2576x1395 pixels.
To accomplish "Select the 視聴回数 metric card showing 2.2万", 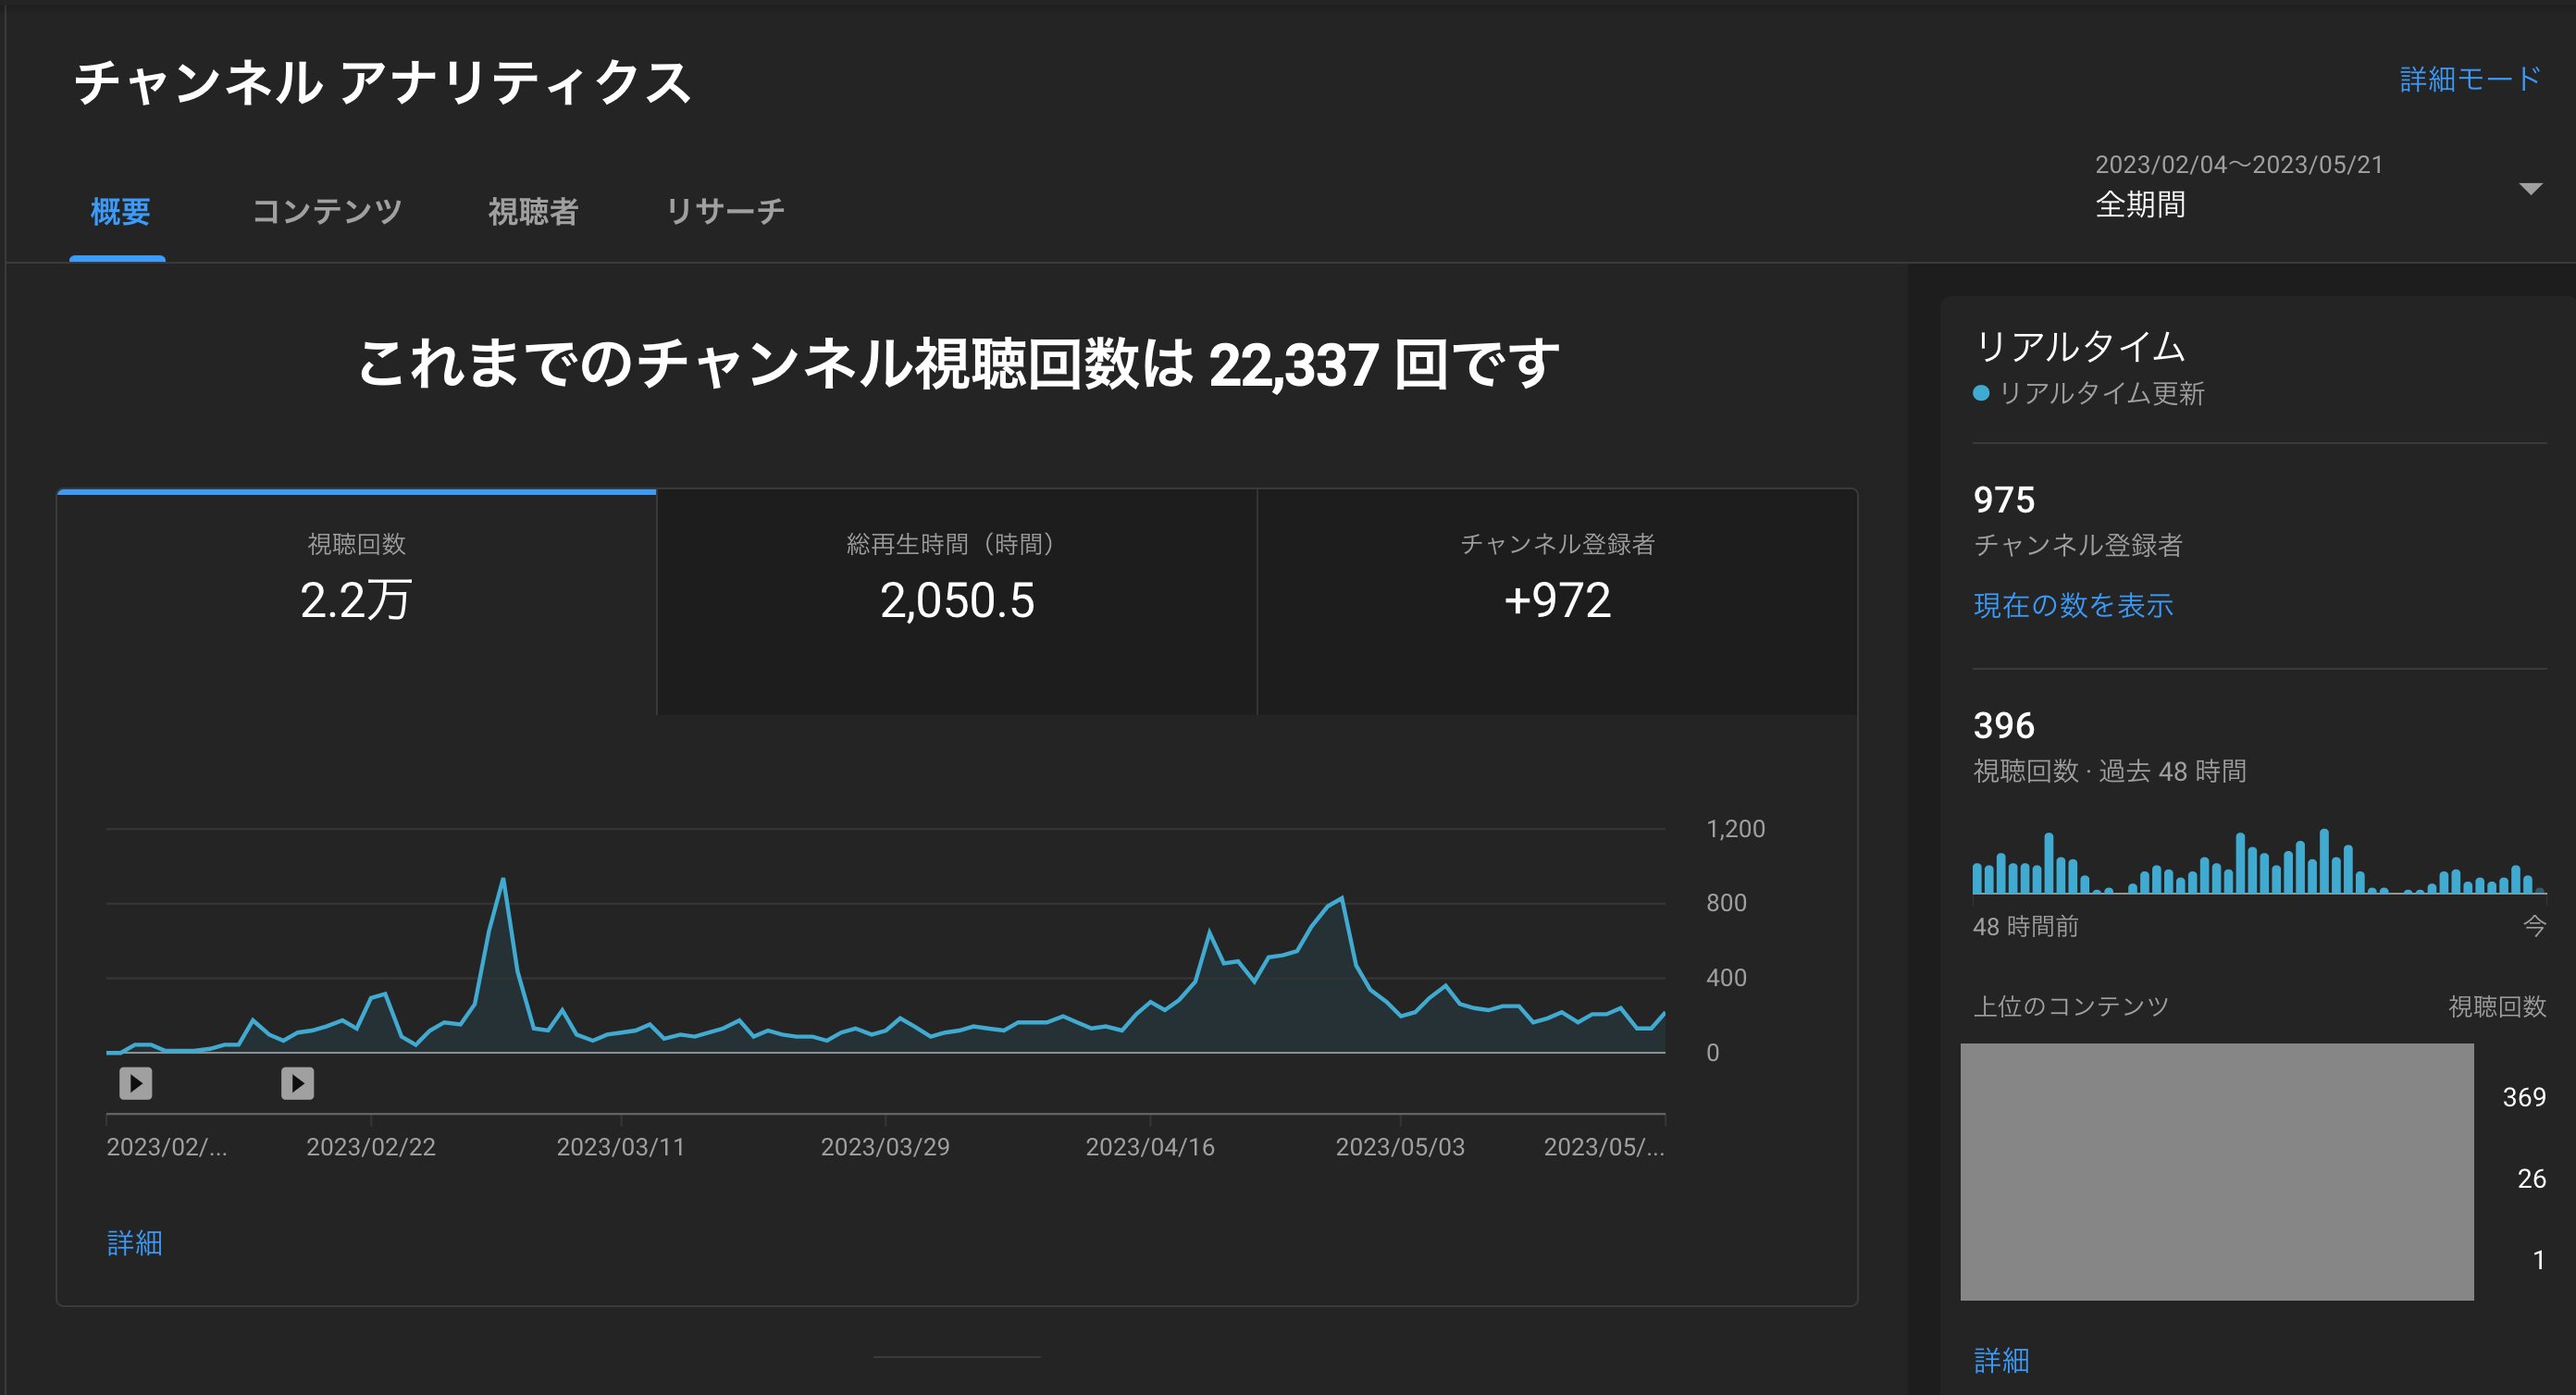I will (357, 600).
